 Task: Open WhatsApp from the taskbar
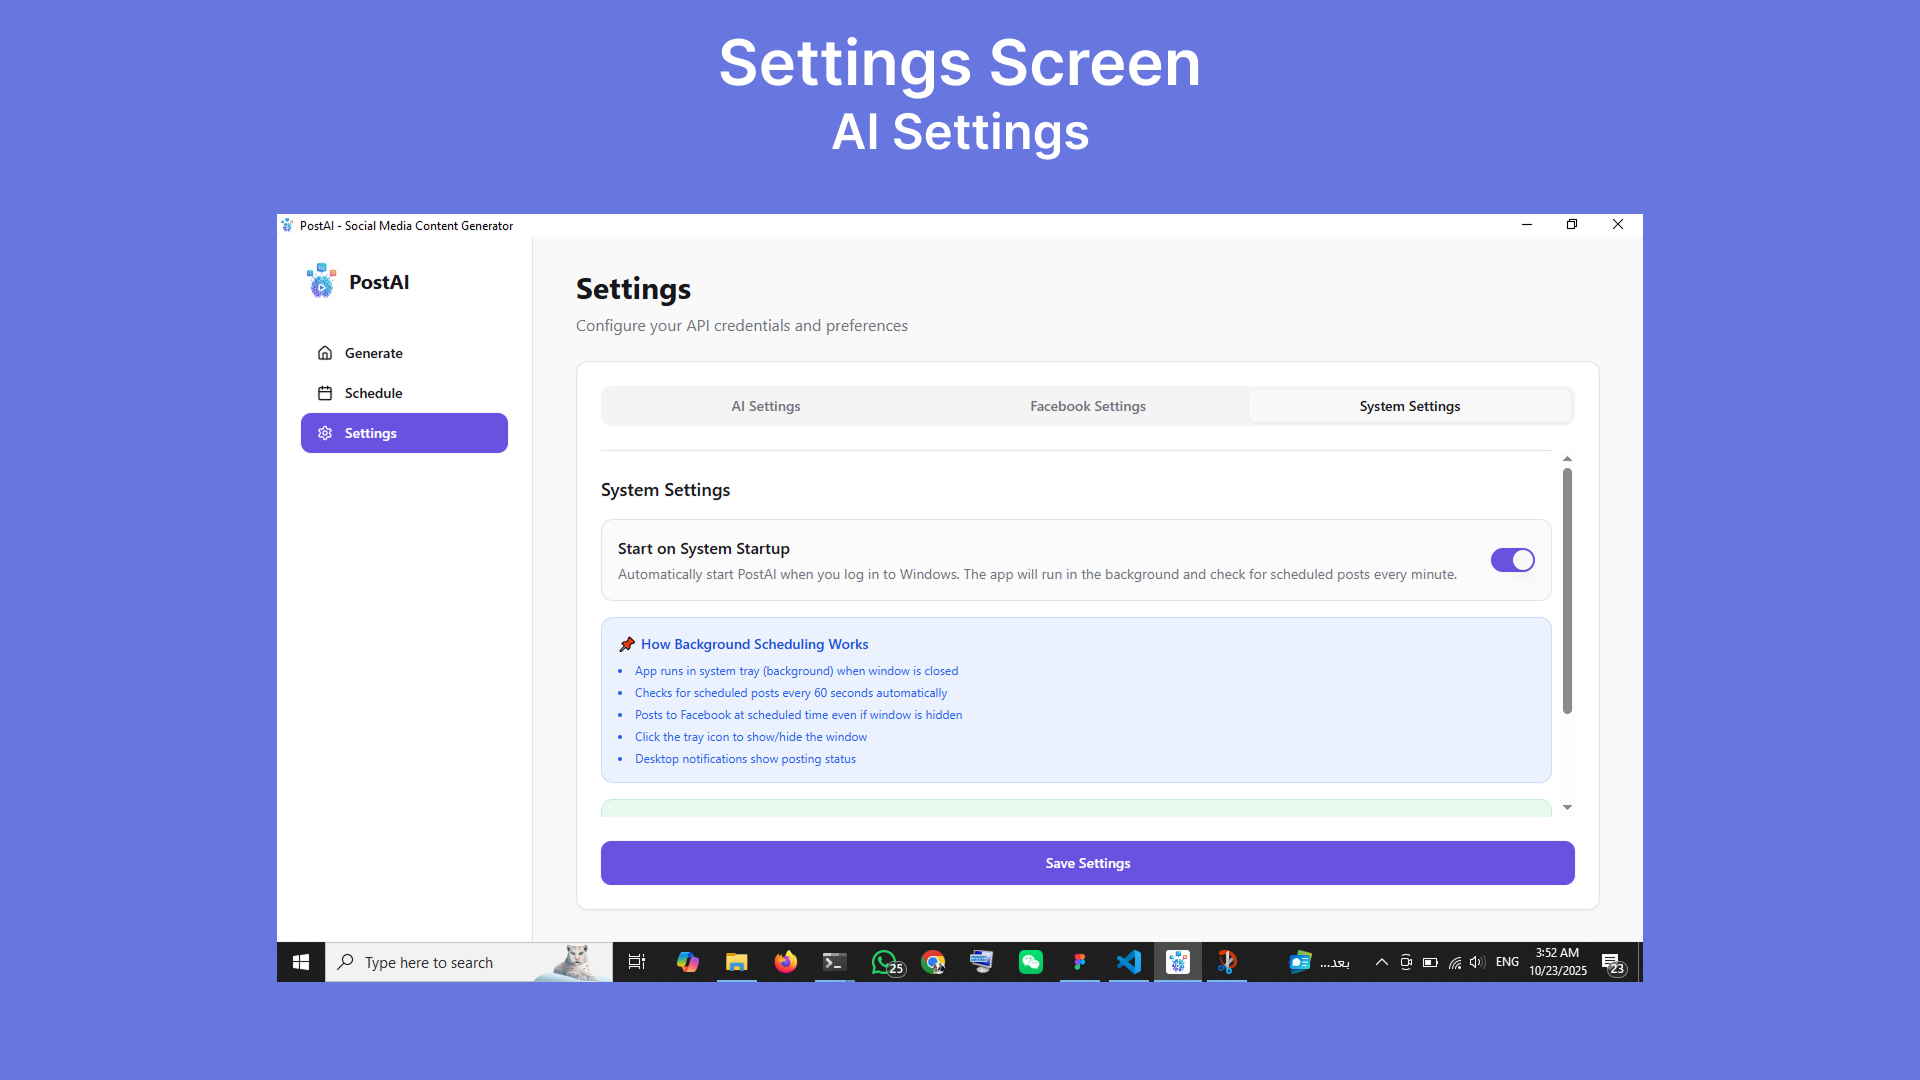(x=885, y=962)
